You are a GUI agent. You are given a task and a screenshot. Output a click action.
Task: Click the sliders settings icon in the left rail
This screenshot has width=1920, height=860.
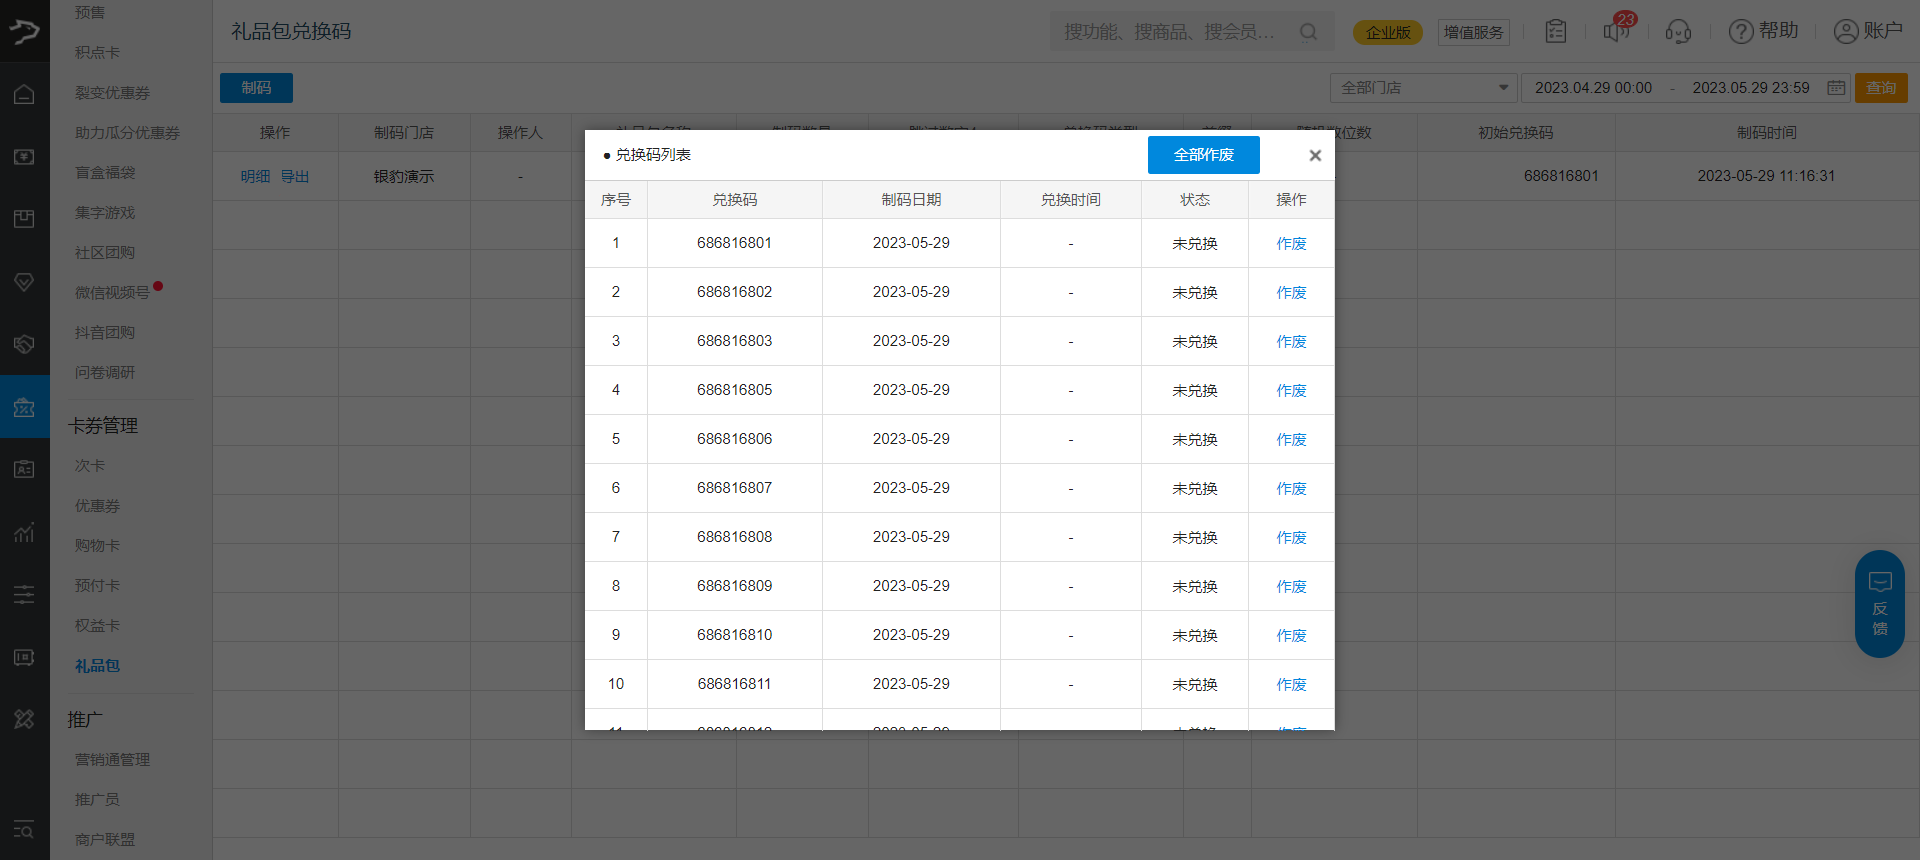point(24,594)
